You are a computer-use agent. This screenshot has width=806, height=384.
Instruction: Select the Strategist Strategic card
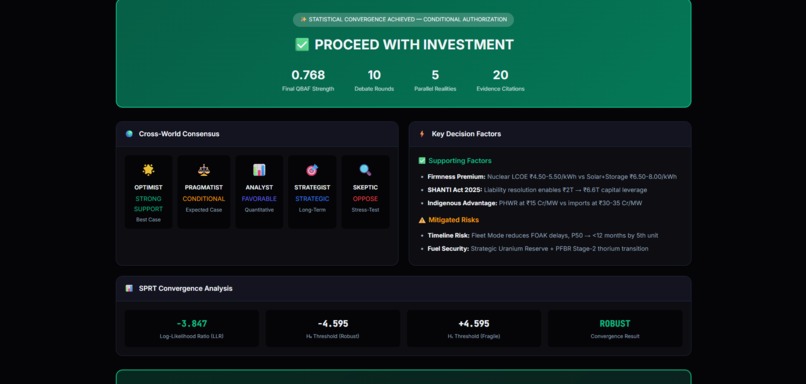[x=312, y=192]
